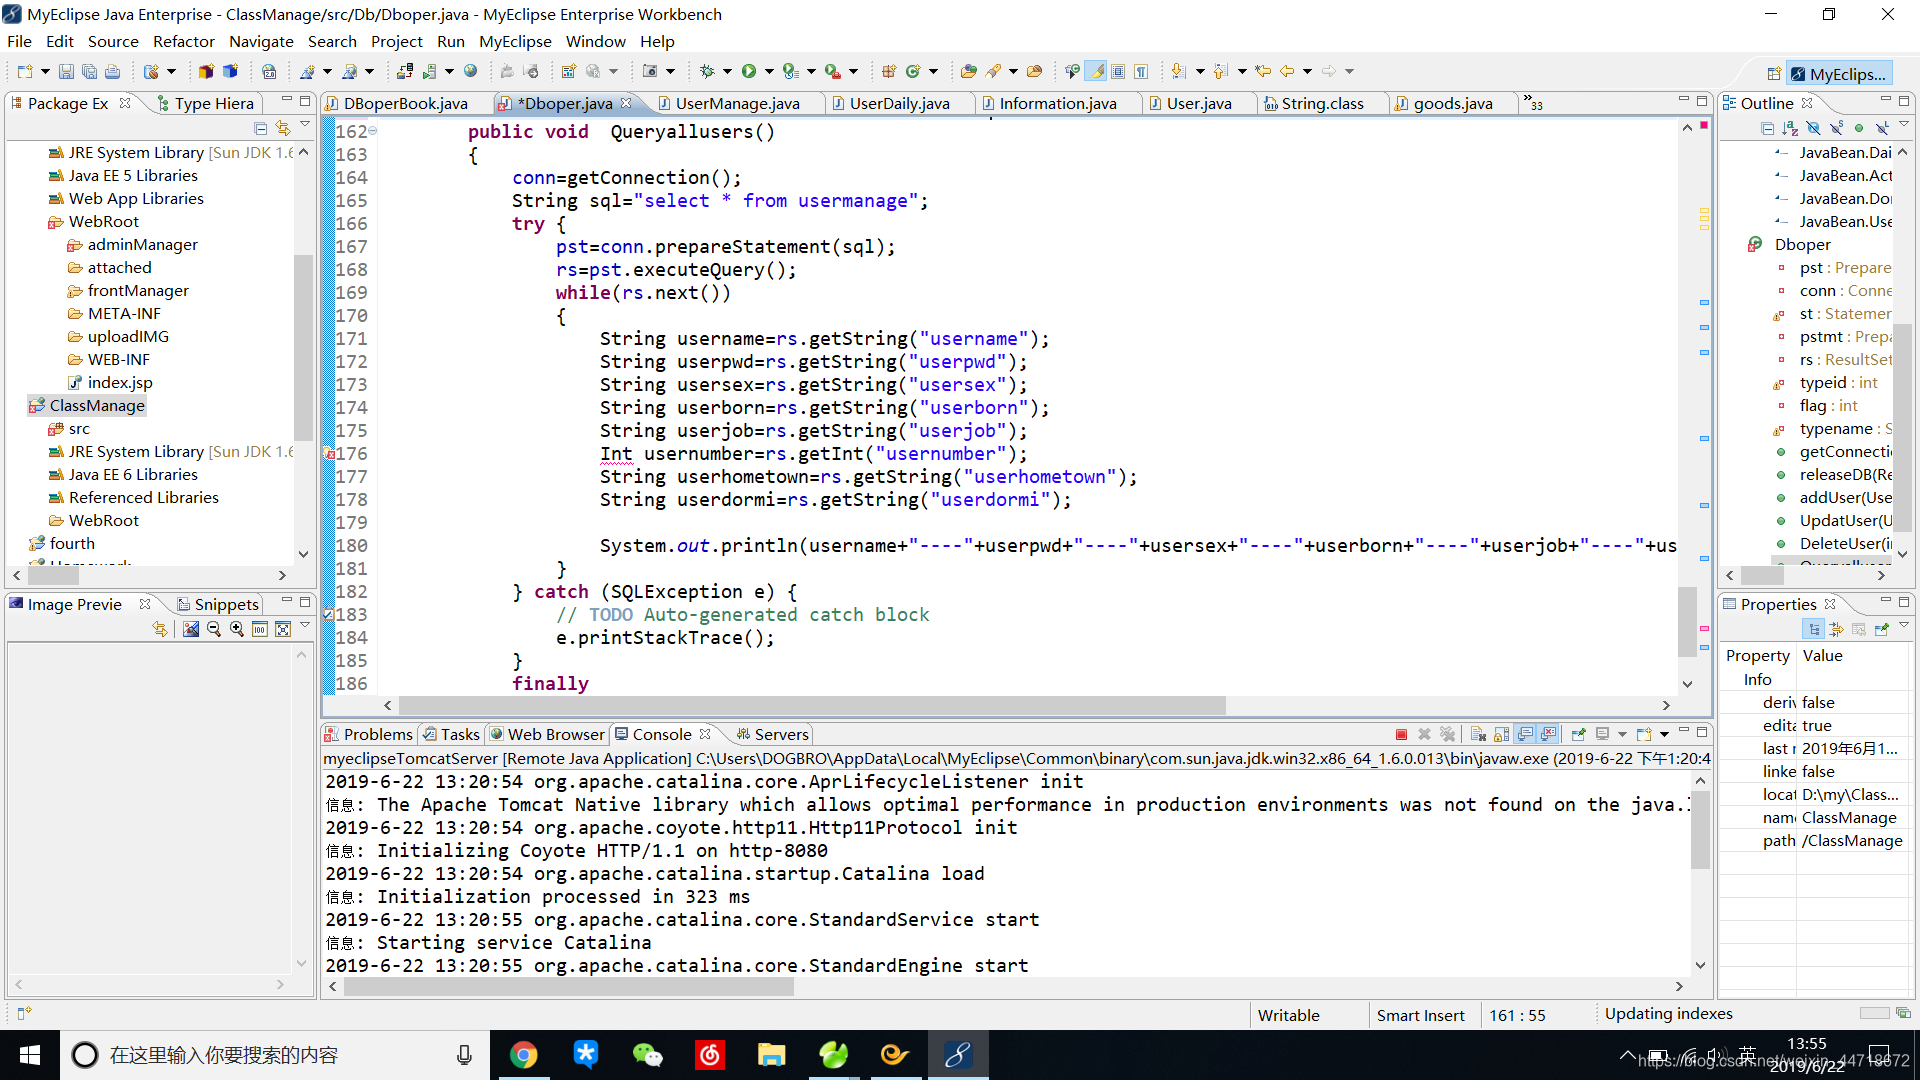The image size is (1920, 1080).
Task: Click the Capture Screenshot camera icon
Action: click(x=650, y=71)
